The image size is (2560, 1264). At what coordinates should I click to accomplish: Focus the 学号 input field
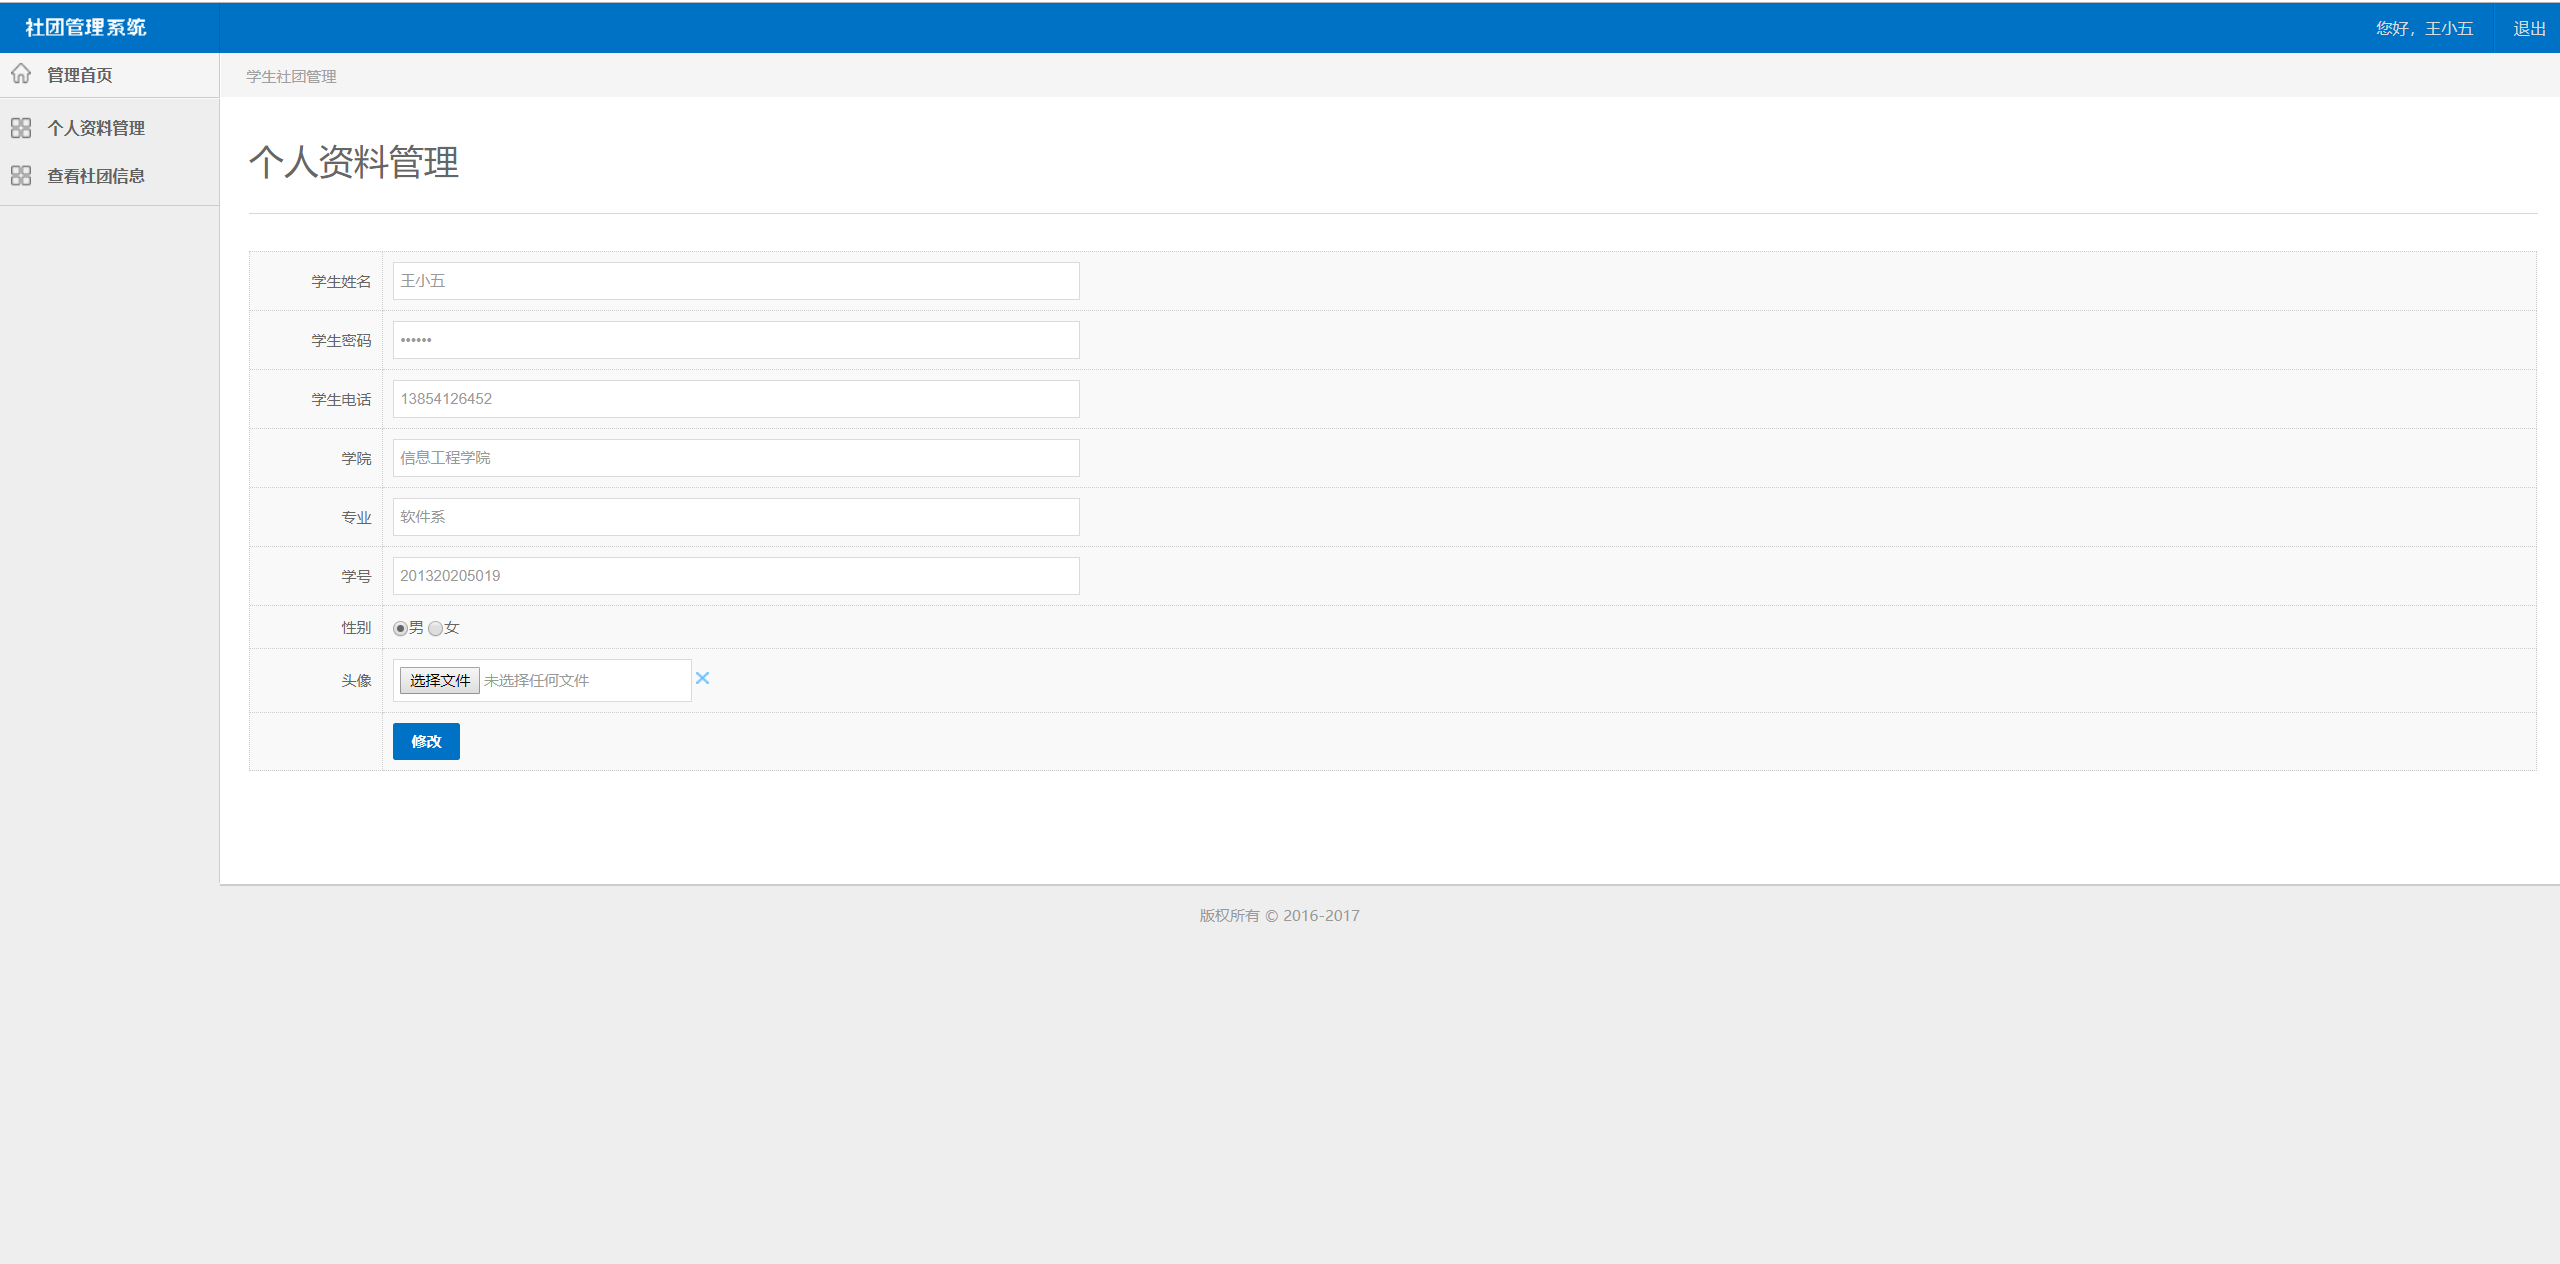736,576
